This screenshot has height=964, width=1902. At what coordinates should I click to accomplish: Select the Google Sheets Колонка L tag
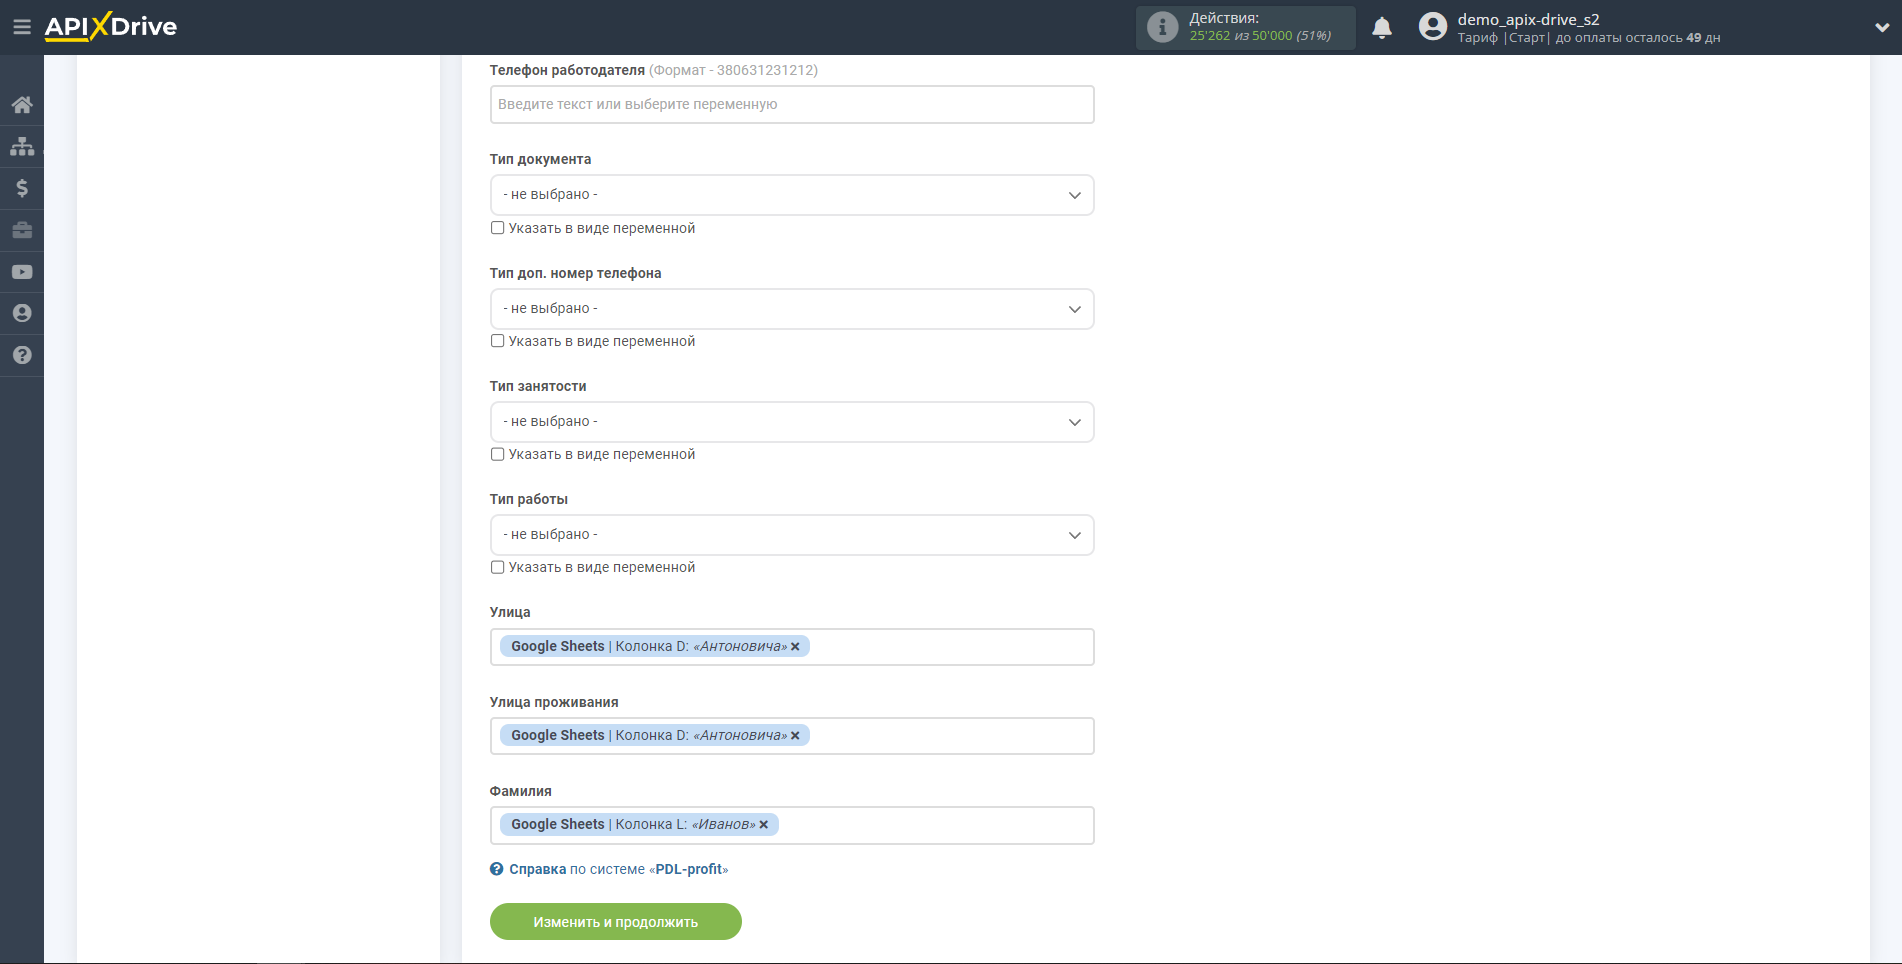(x=639, y=825)
